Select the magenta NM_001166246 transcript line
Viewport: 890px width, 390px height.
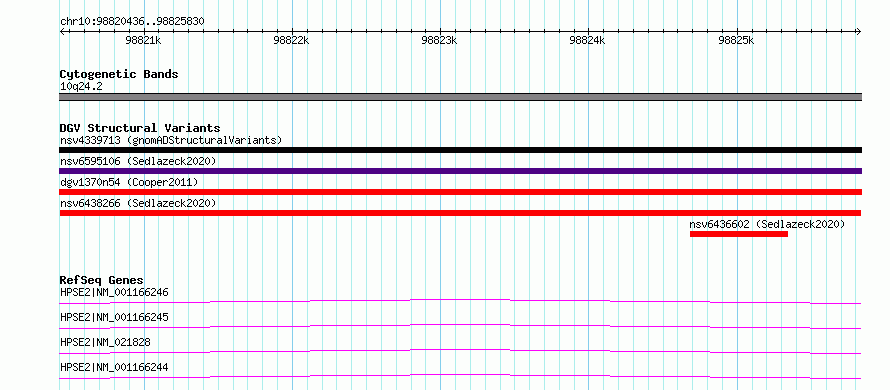460,301
